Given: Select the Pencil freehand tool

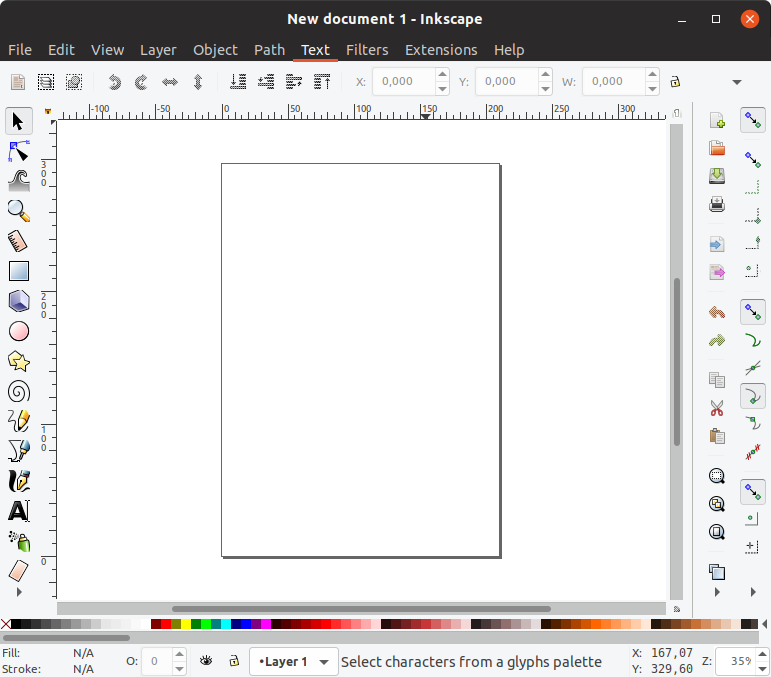Looking at the screenshot, I should [19, 421].
